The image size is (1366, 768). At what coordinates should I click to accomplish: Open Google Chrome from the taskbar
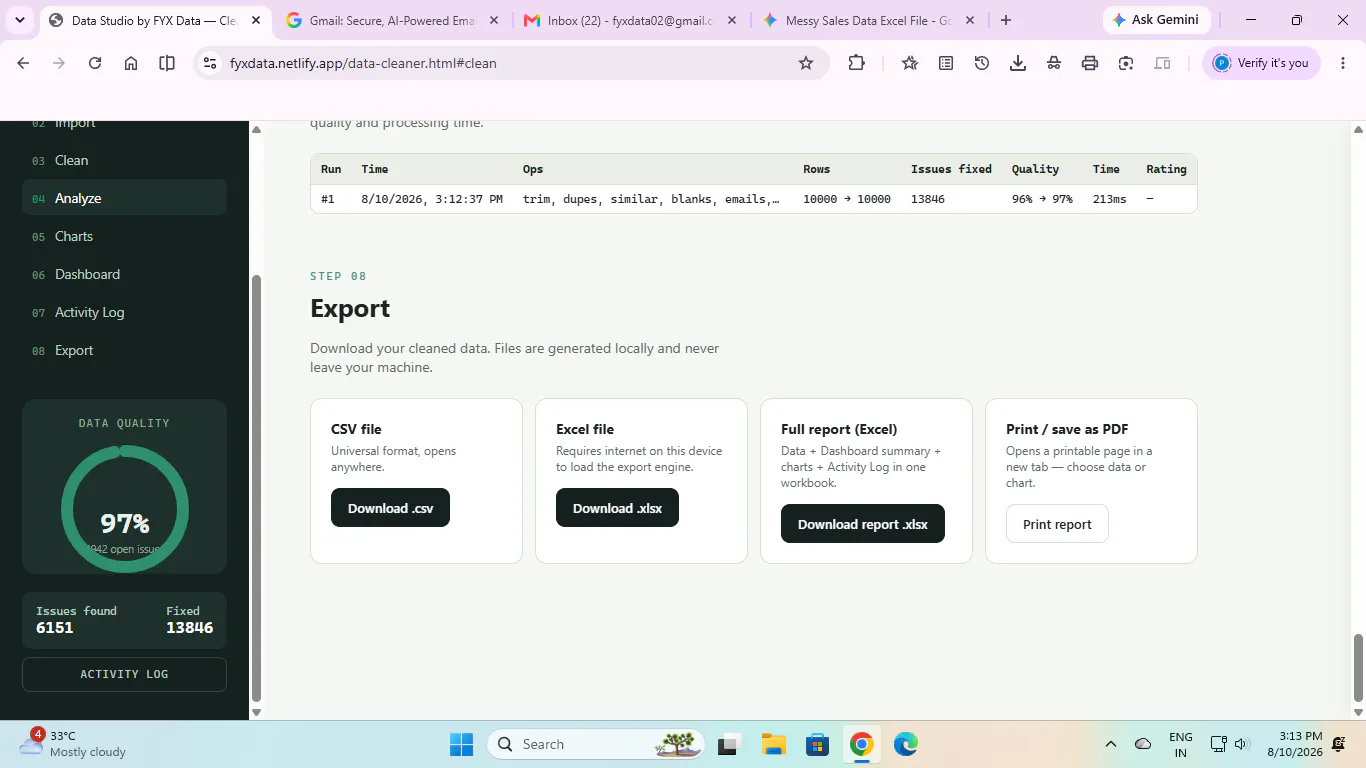coord(861,744)
